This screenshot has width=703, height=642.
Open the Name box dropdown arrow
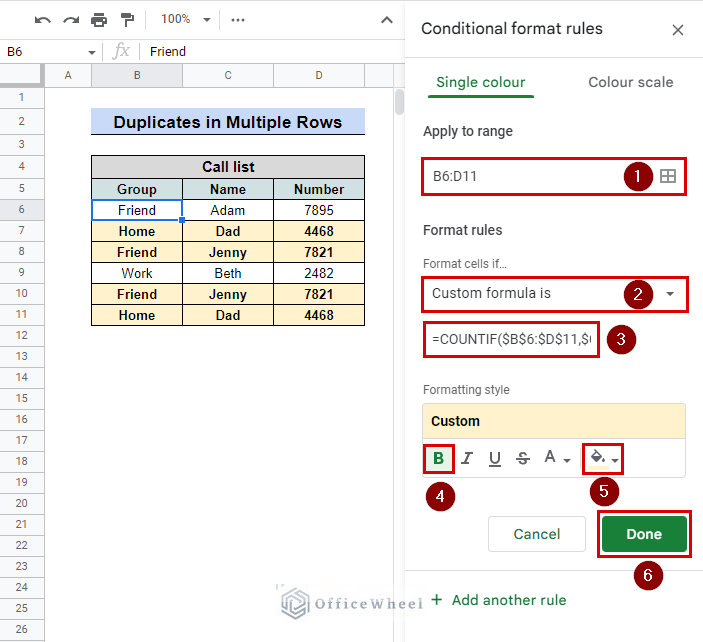click(x=92, y=51)
